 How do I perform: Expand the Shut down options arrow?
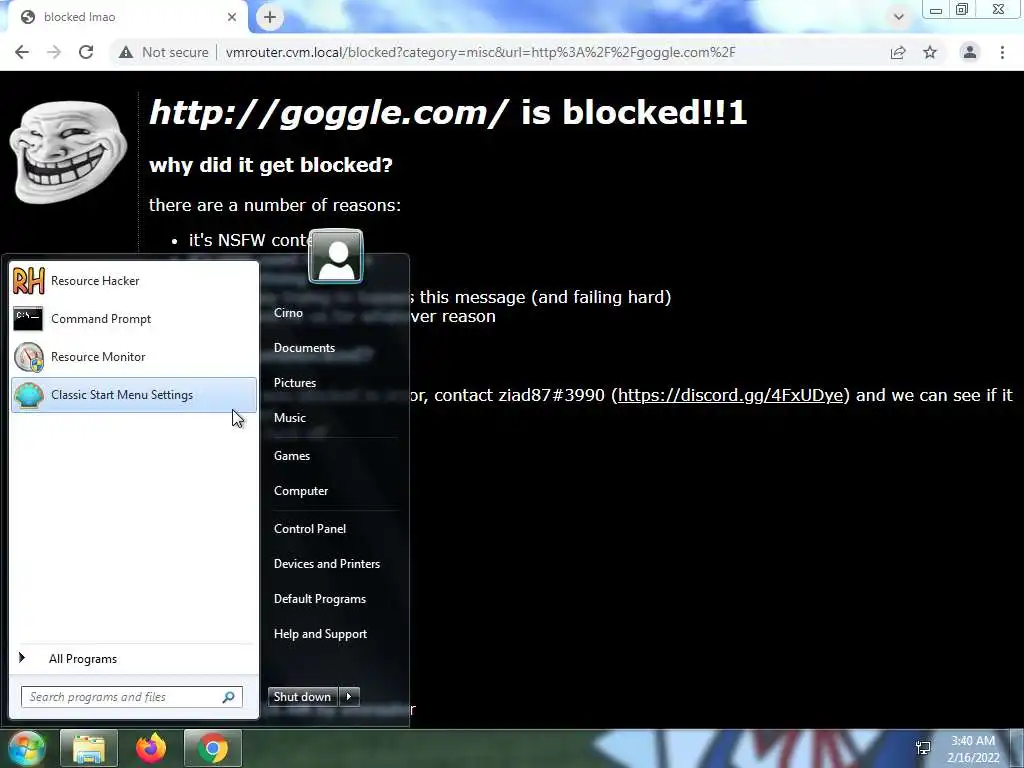tap(349, 697)
